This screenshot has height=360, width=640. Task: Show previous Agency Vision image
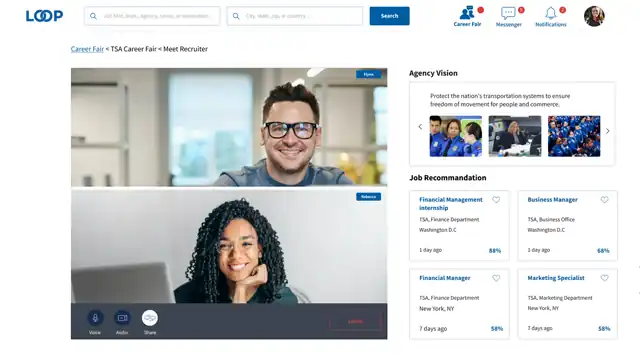tap(420, 127)
